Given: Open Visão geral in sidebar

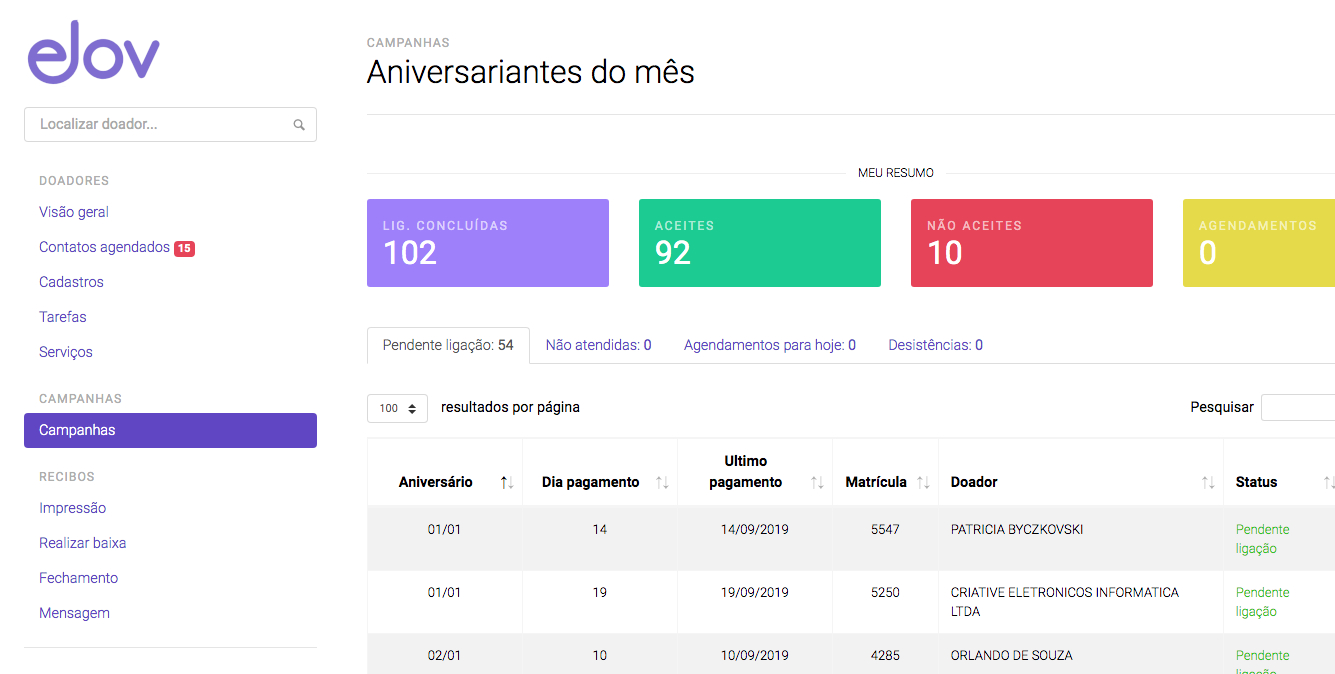Looking at the screenshot, I should point(74,212).
